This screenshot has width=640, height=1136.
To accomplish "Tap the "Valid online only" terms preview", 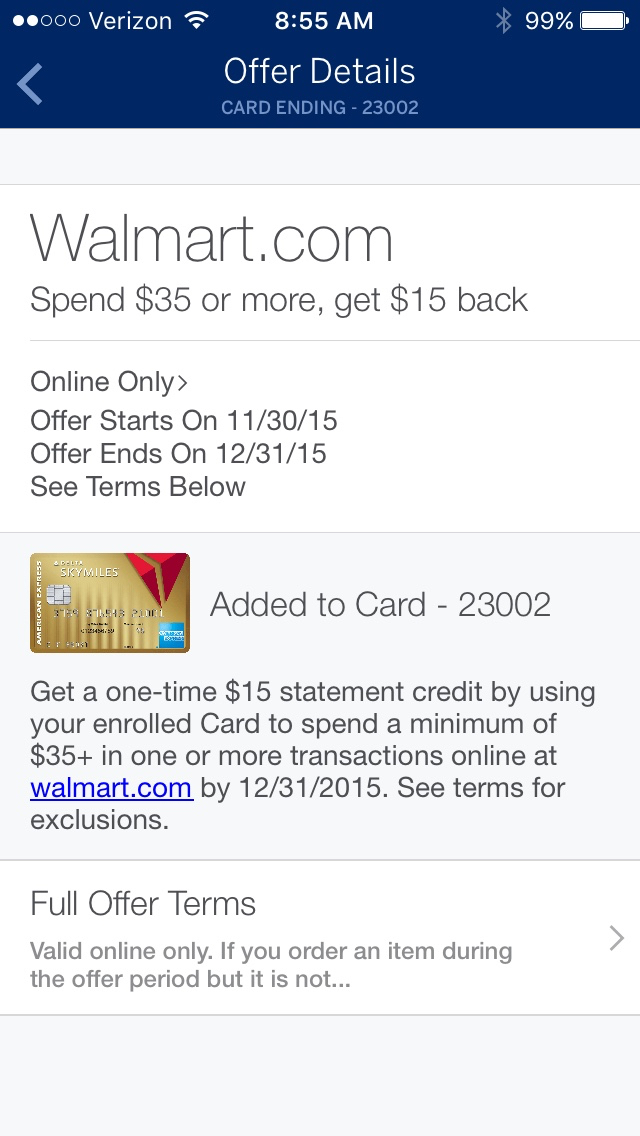I will pos(271,964).
